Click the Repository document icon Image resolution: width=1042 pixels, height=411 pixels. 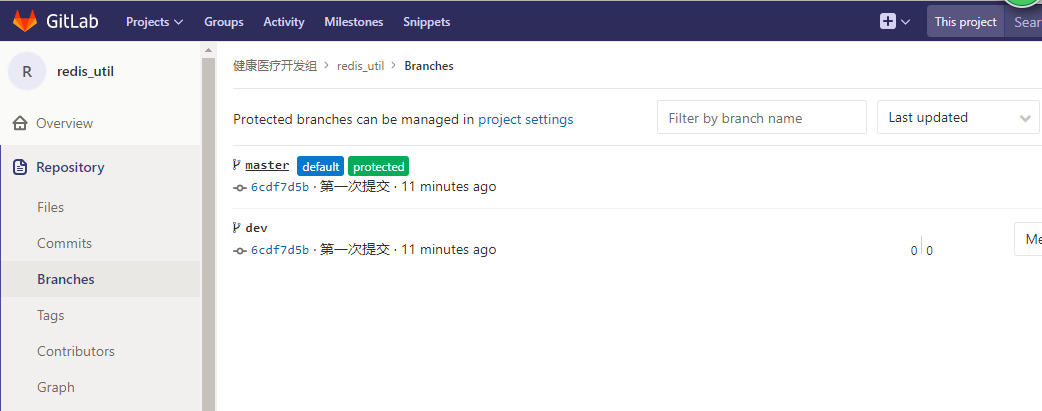pos(21,167)
